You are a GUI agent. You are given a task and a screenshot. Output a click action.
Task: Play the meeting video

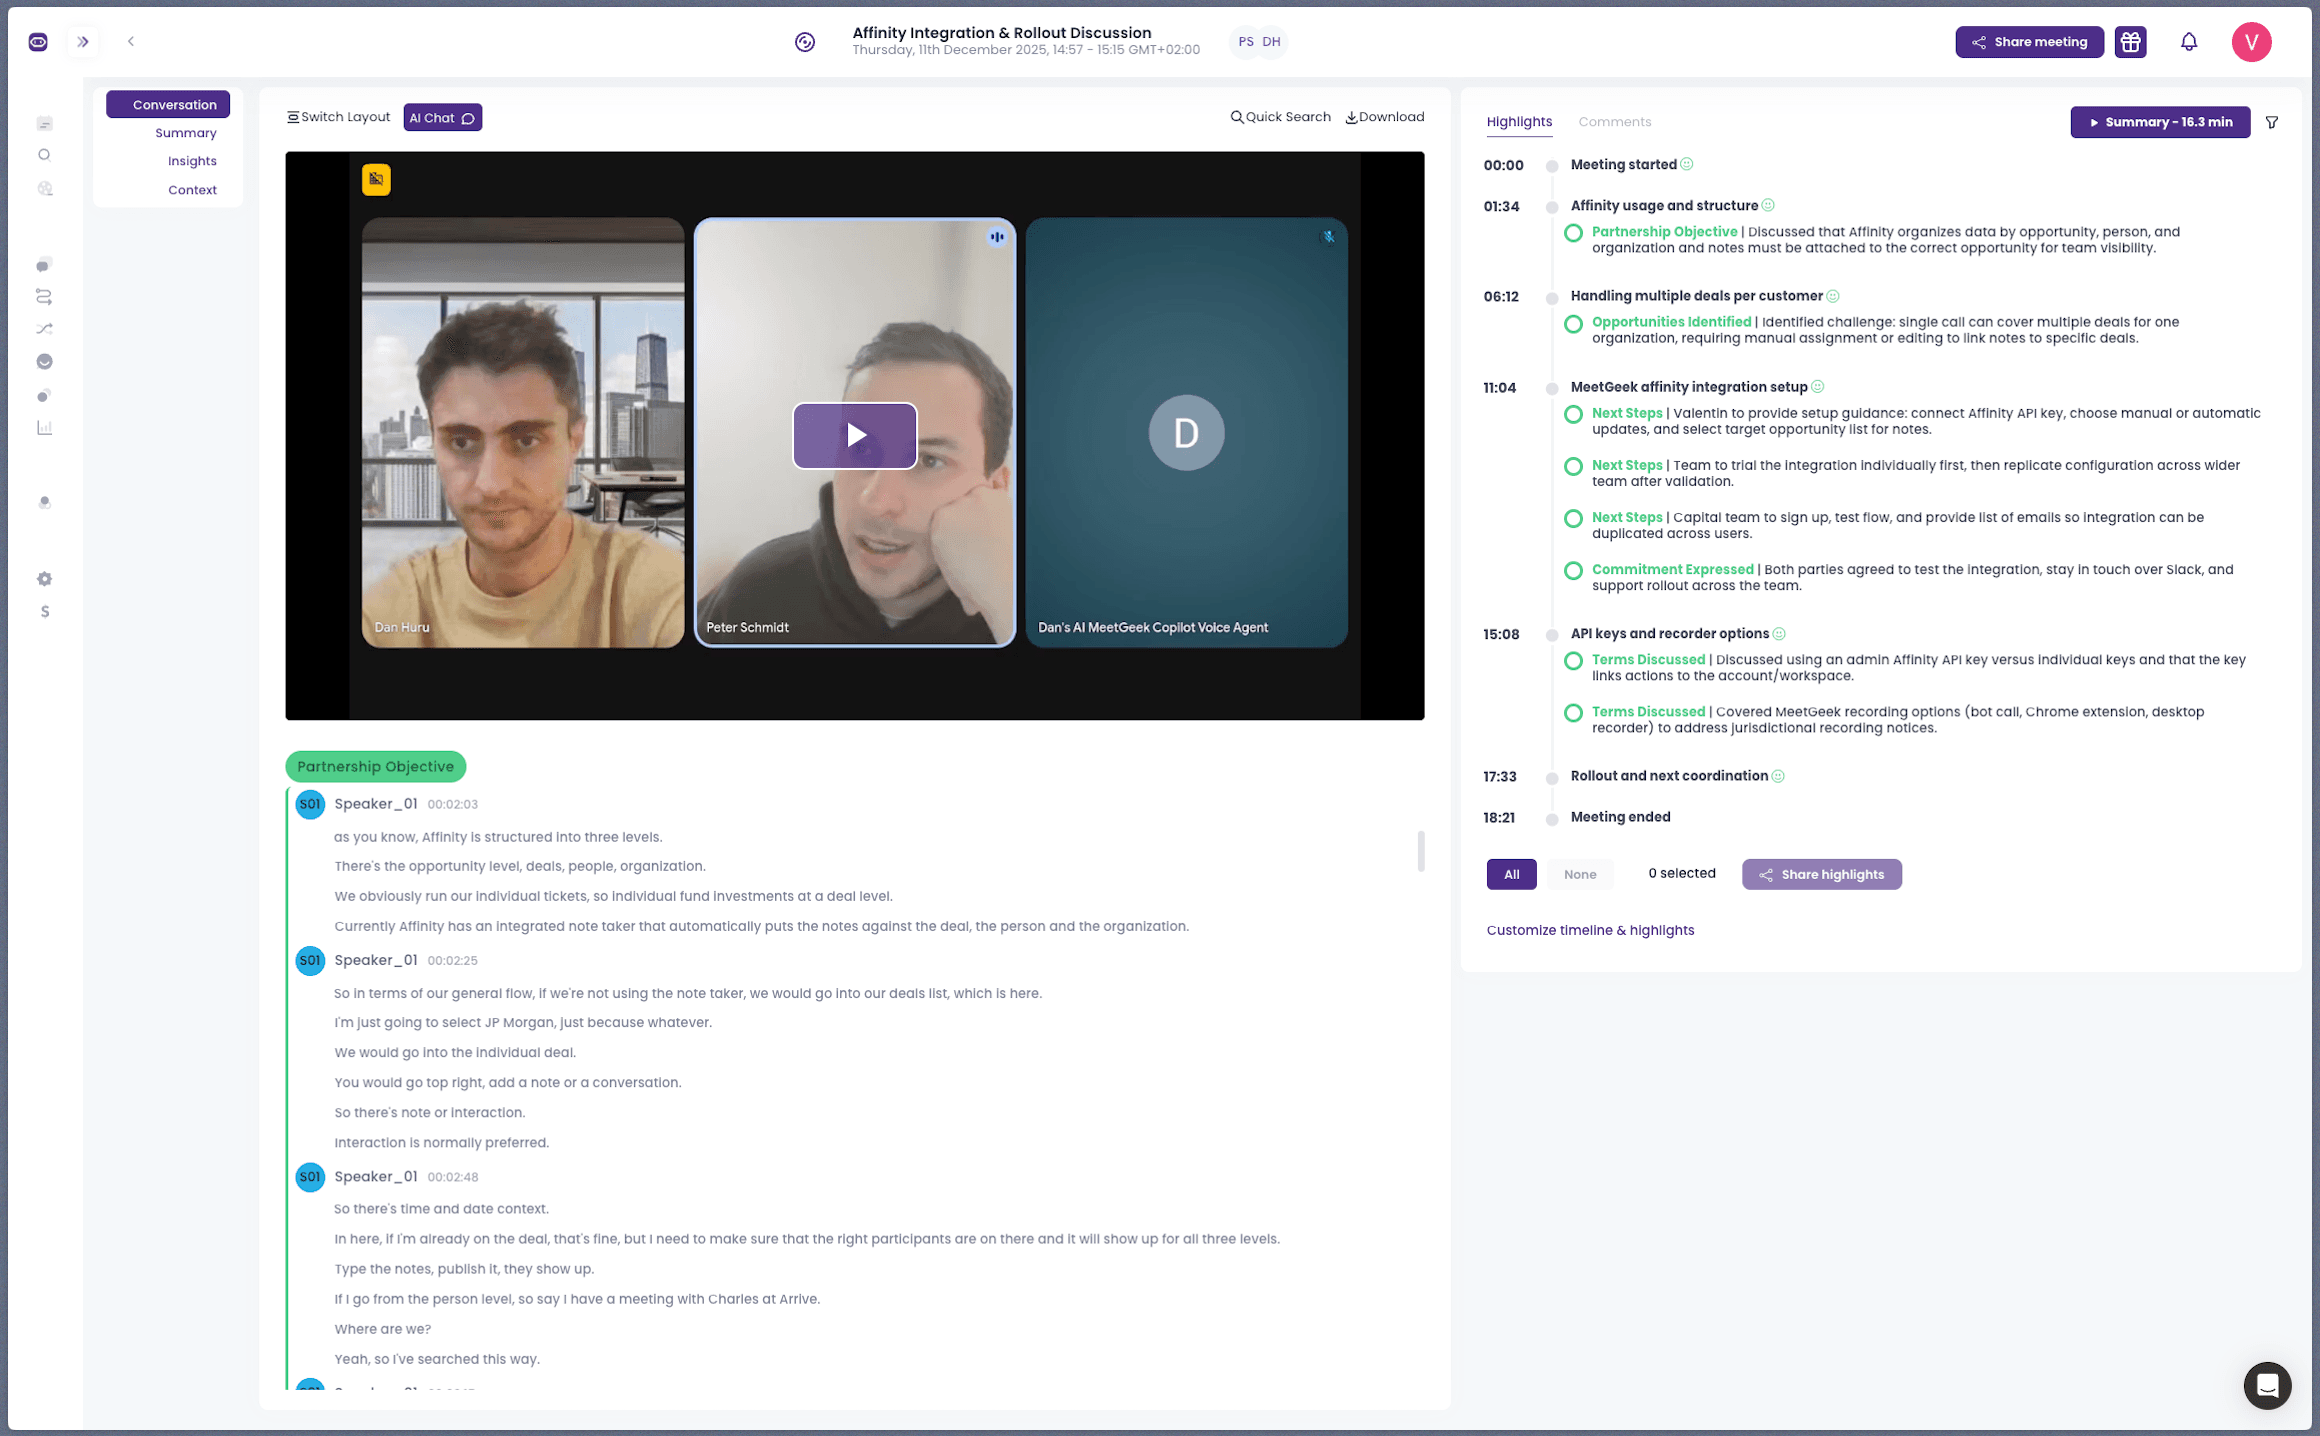tap(855, 435)
